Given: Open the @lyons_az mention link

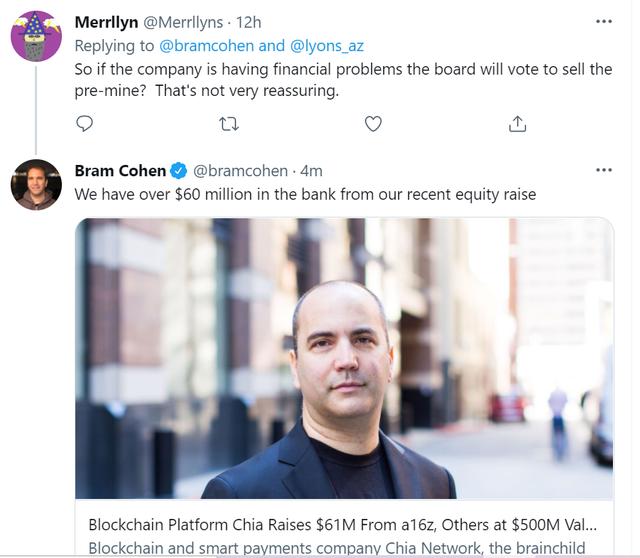Looking at the screenshot, I should click(x=327, y=46).
